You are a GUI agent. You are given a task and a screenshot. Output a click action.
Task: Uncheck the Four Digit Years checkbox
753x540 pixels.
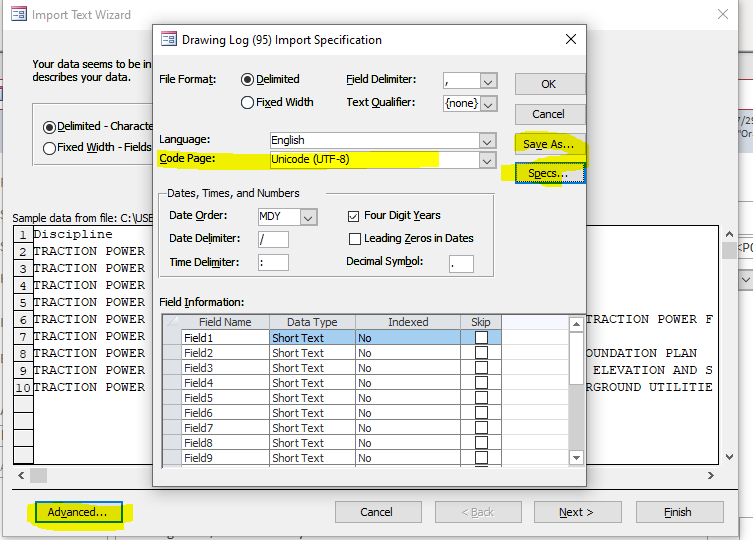pos(353,216)
